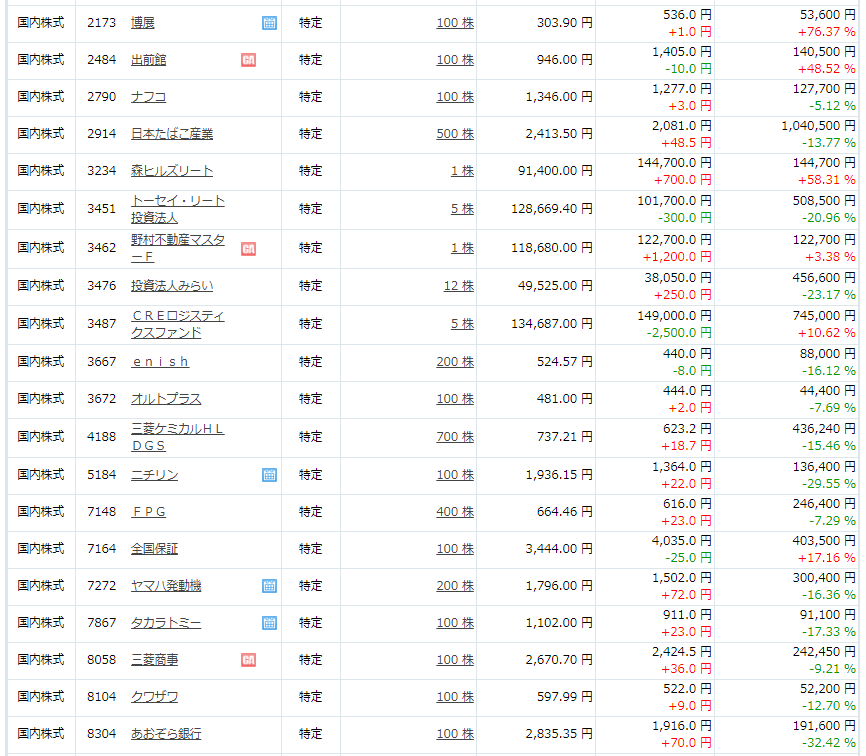The image size is (866, 756).
Task: Select the acquisition price 3,444.00 円
Action: (559, 549)
